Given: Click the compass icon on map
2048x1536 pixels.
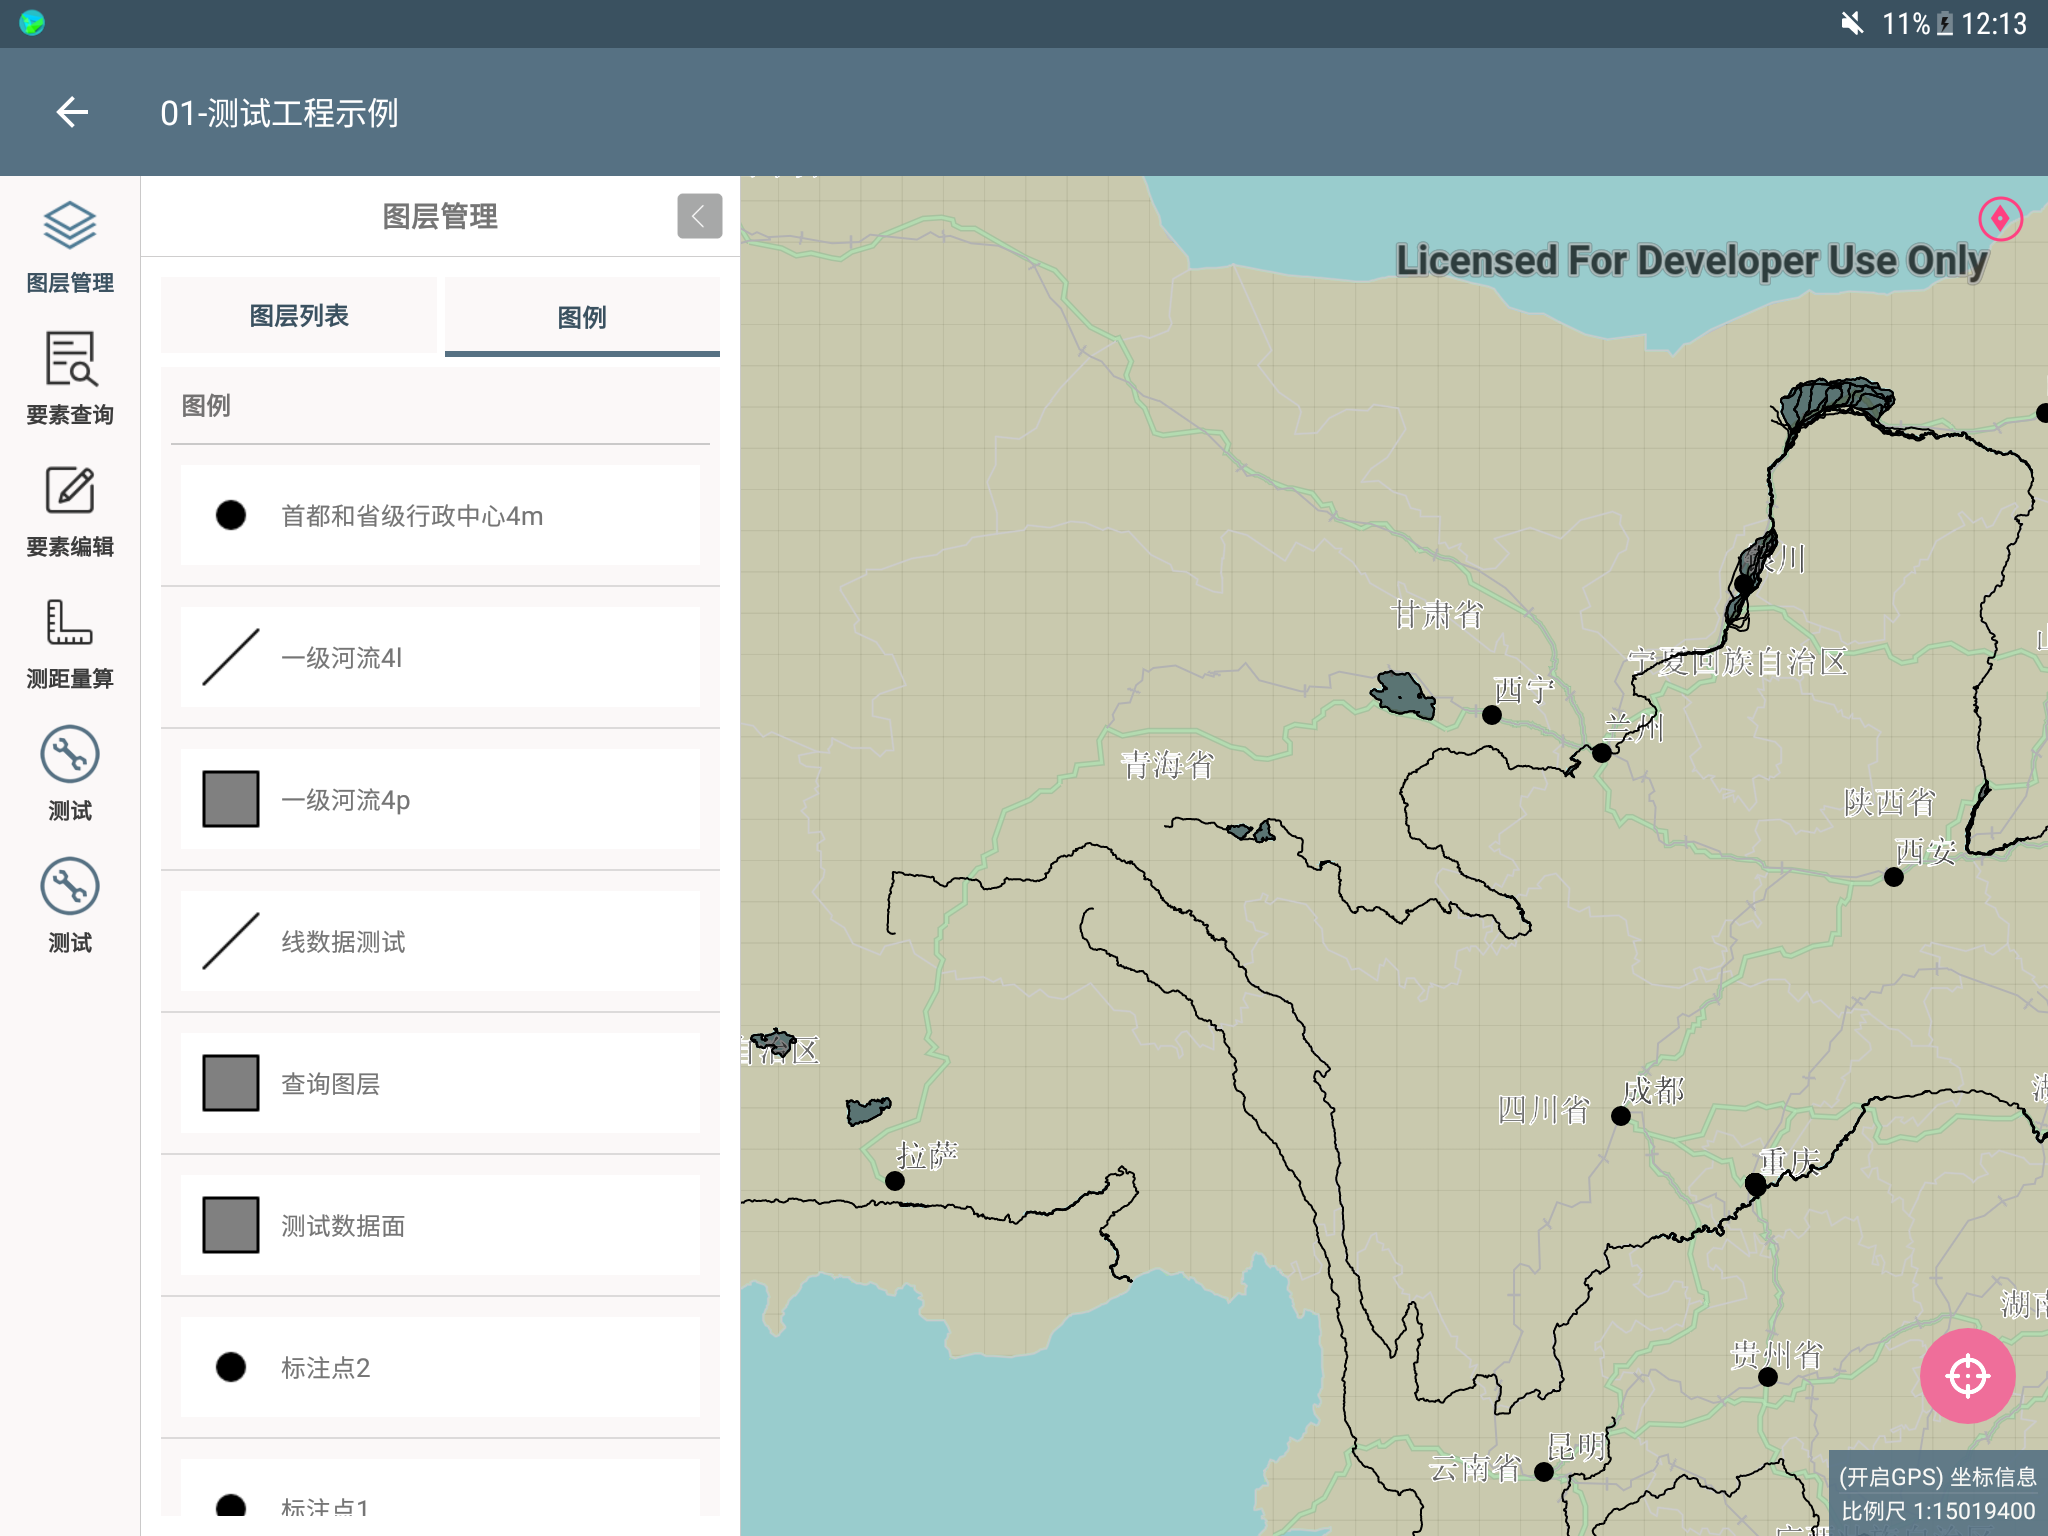Looking at the screenshot, I should 2000,218.
